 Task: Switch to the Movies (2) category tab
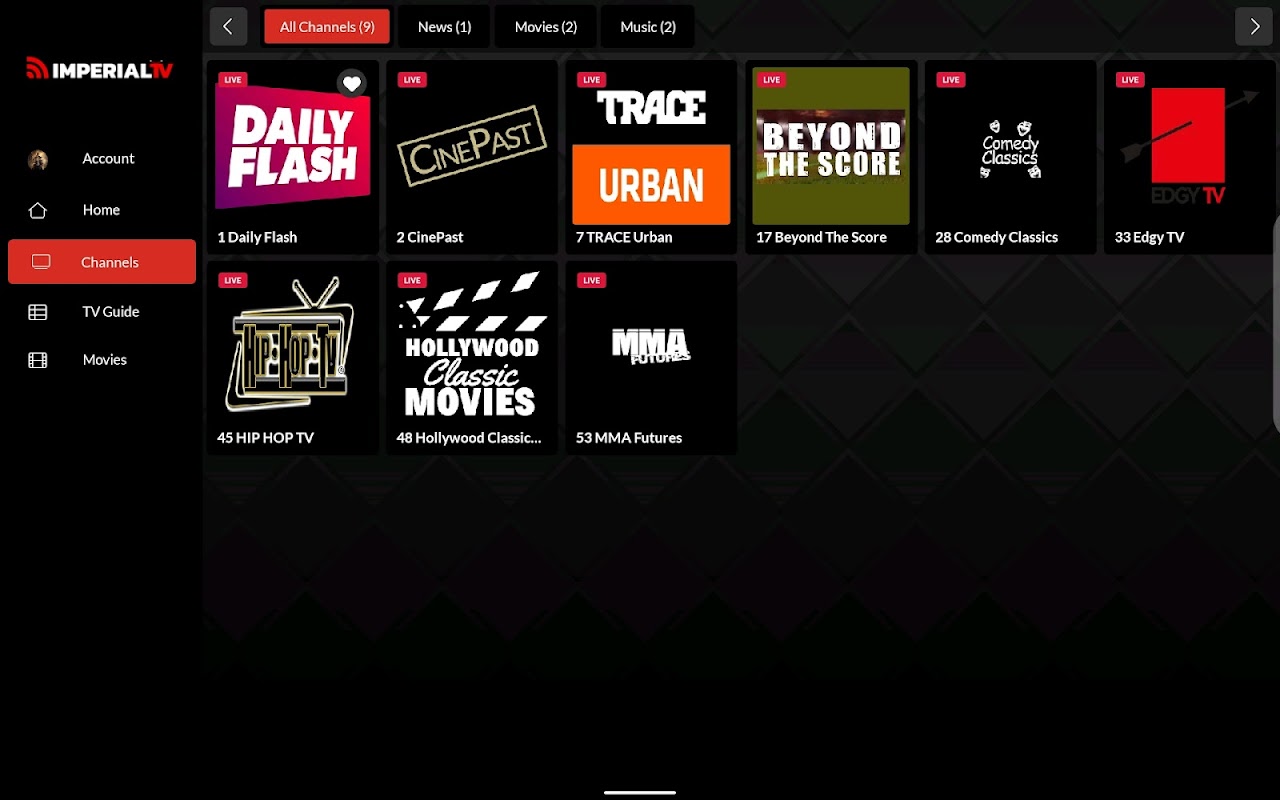tap(546, 27)
